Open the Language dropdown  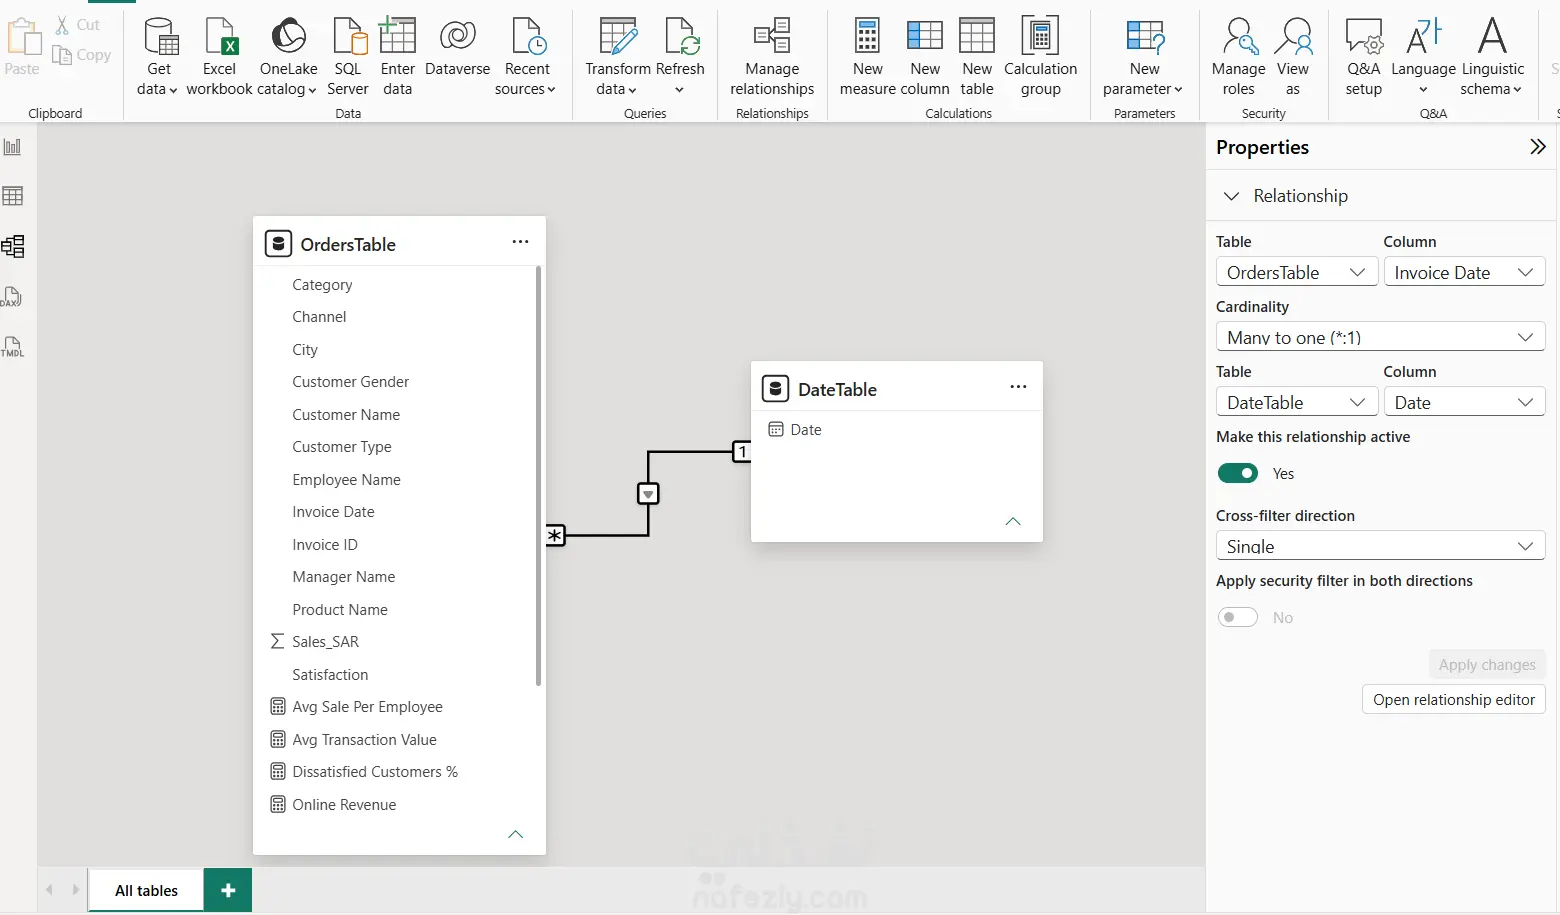pyautogui.click(x=1423, y=57)
